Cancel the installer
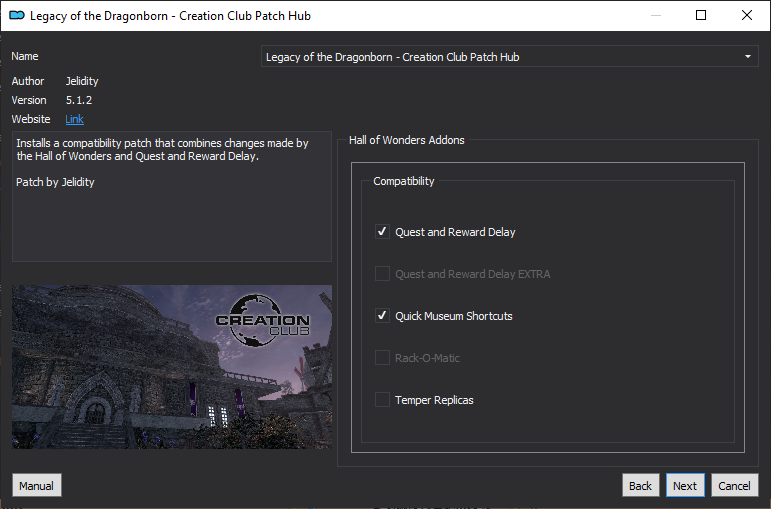The height and width of the screenshot is (509, 771). (734, 486)
